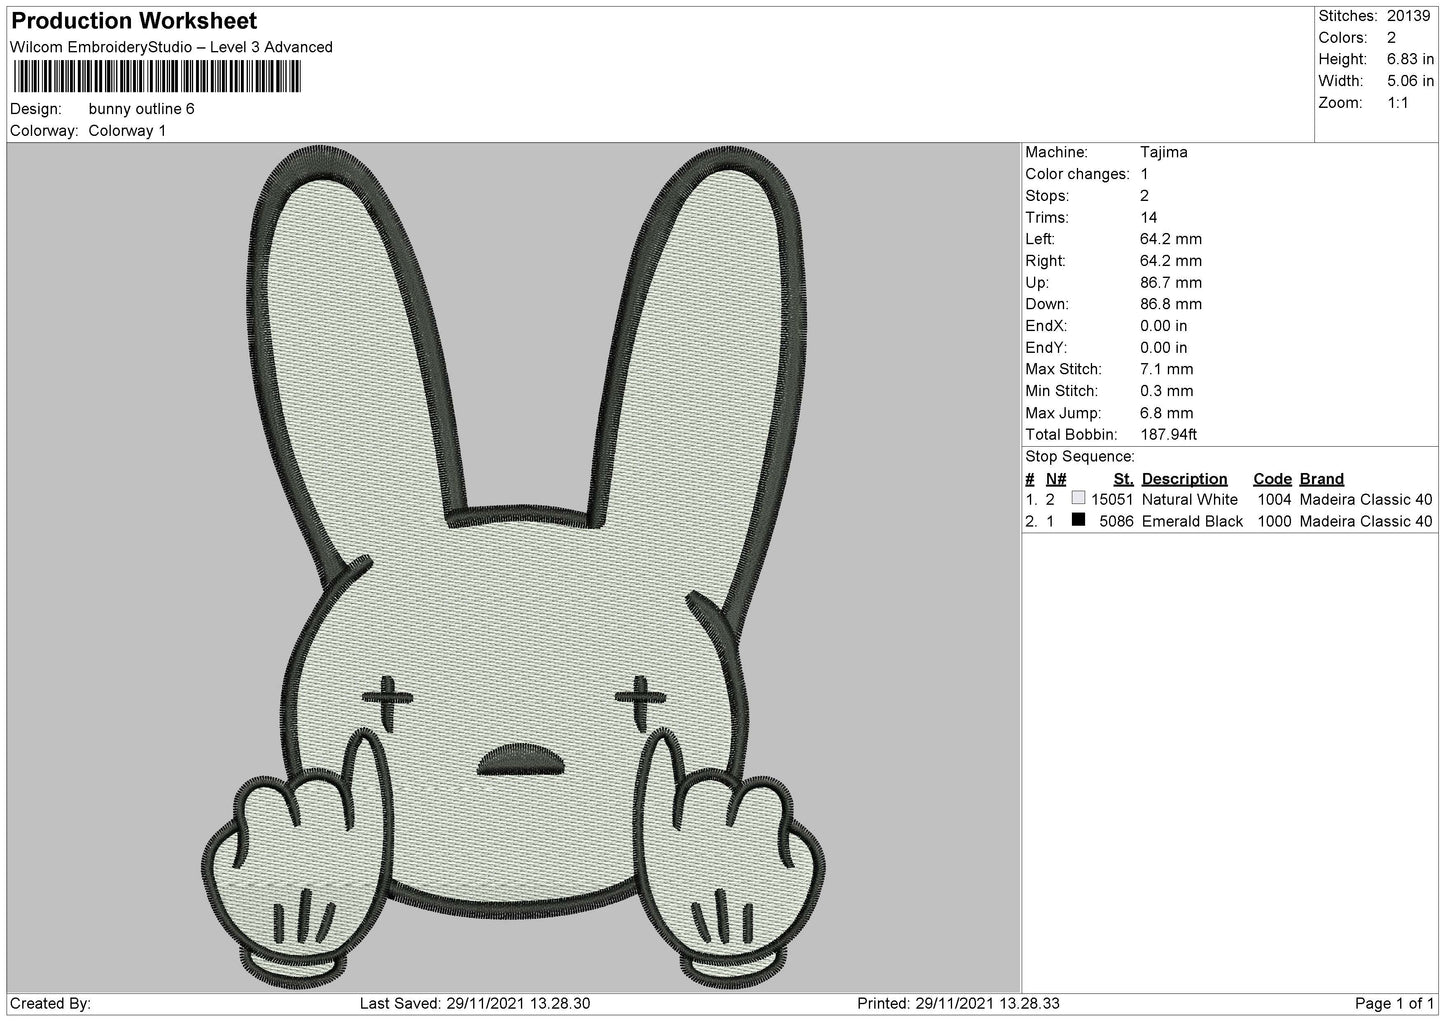Click the Natural White color swatch

(1078, 498)
